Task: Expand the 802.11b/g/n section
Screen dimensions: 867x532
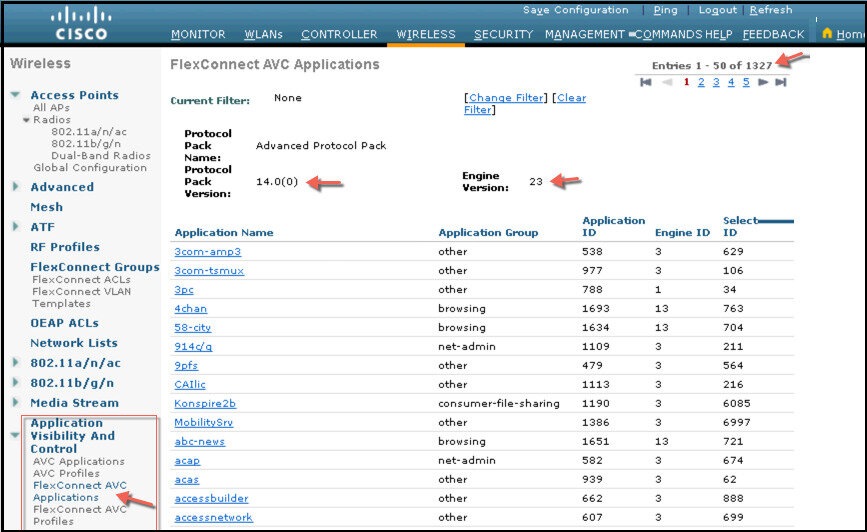Action: coord(15,383)
